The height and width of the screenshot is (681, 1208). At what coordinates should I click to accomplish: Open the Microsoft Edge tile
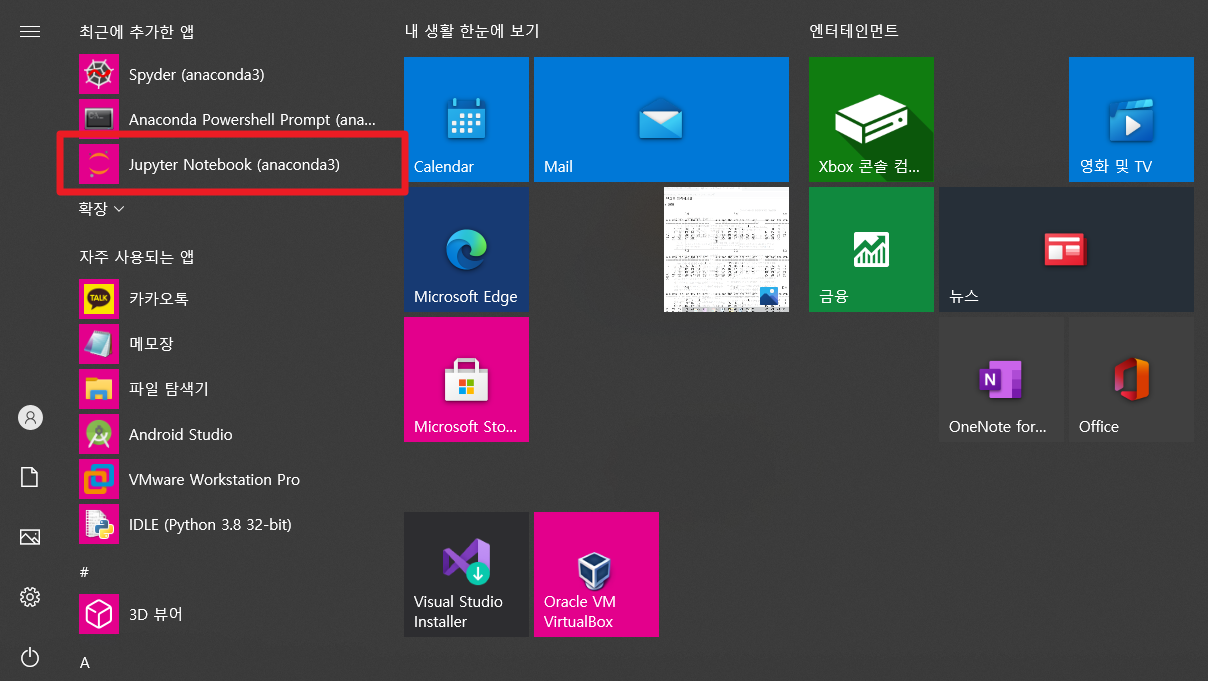(466, 249)
